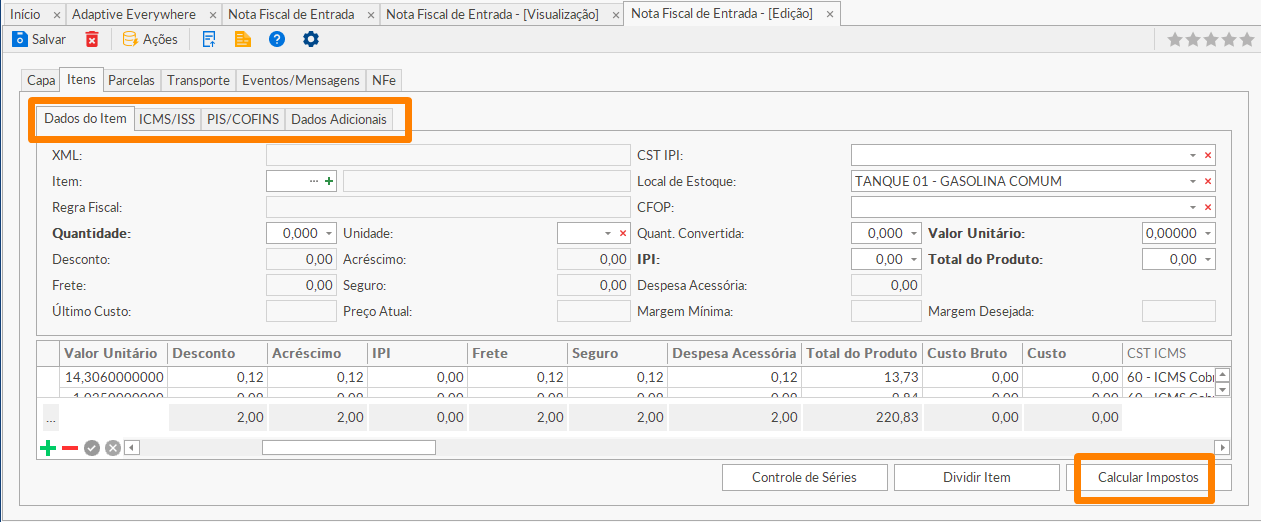Remove an item row with the red minus
1261x522 pixels.
coord(70,448)
